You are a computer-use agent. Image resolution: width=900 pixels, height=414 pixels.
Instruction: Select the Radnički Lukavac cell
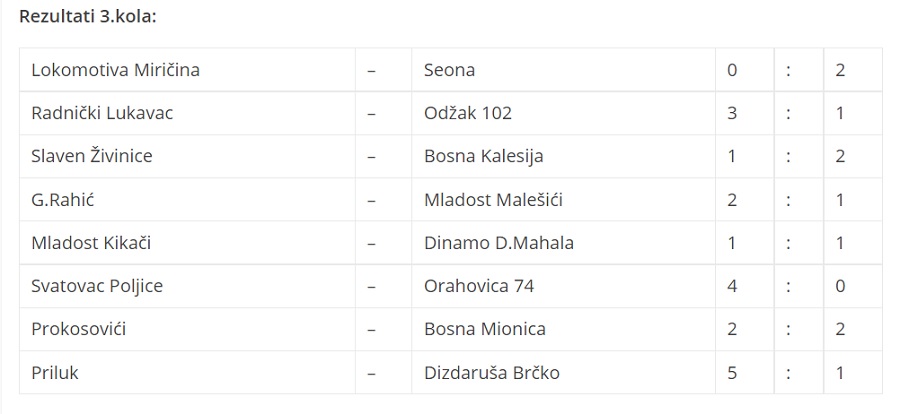click(102, 113)
